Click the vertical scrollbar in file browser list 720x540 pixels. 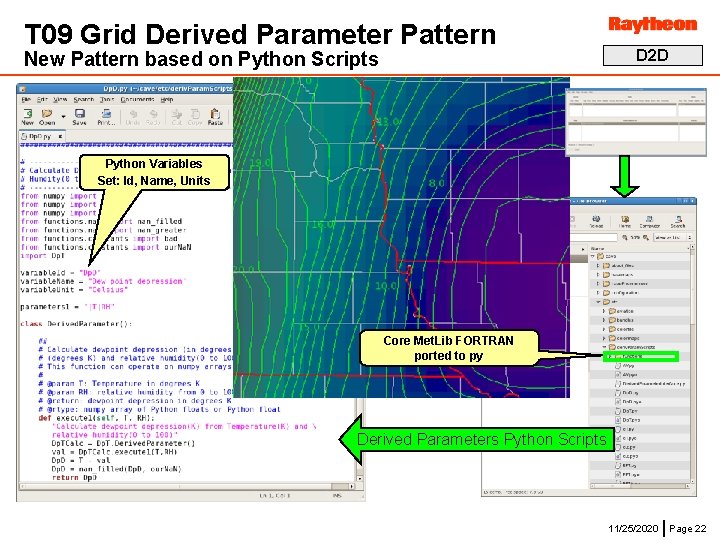coord(692,363)
